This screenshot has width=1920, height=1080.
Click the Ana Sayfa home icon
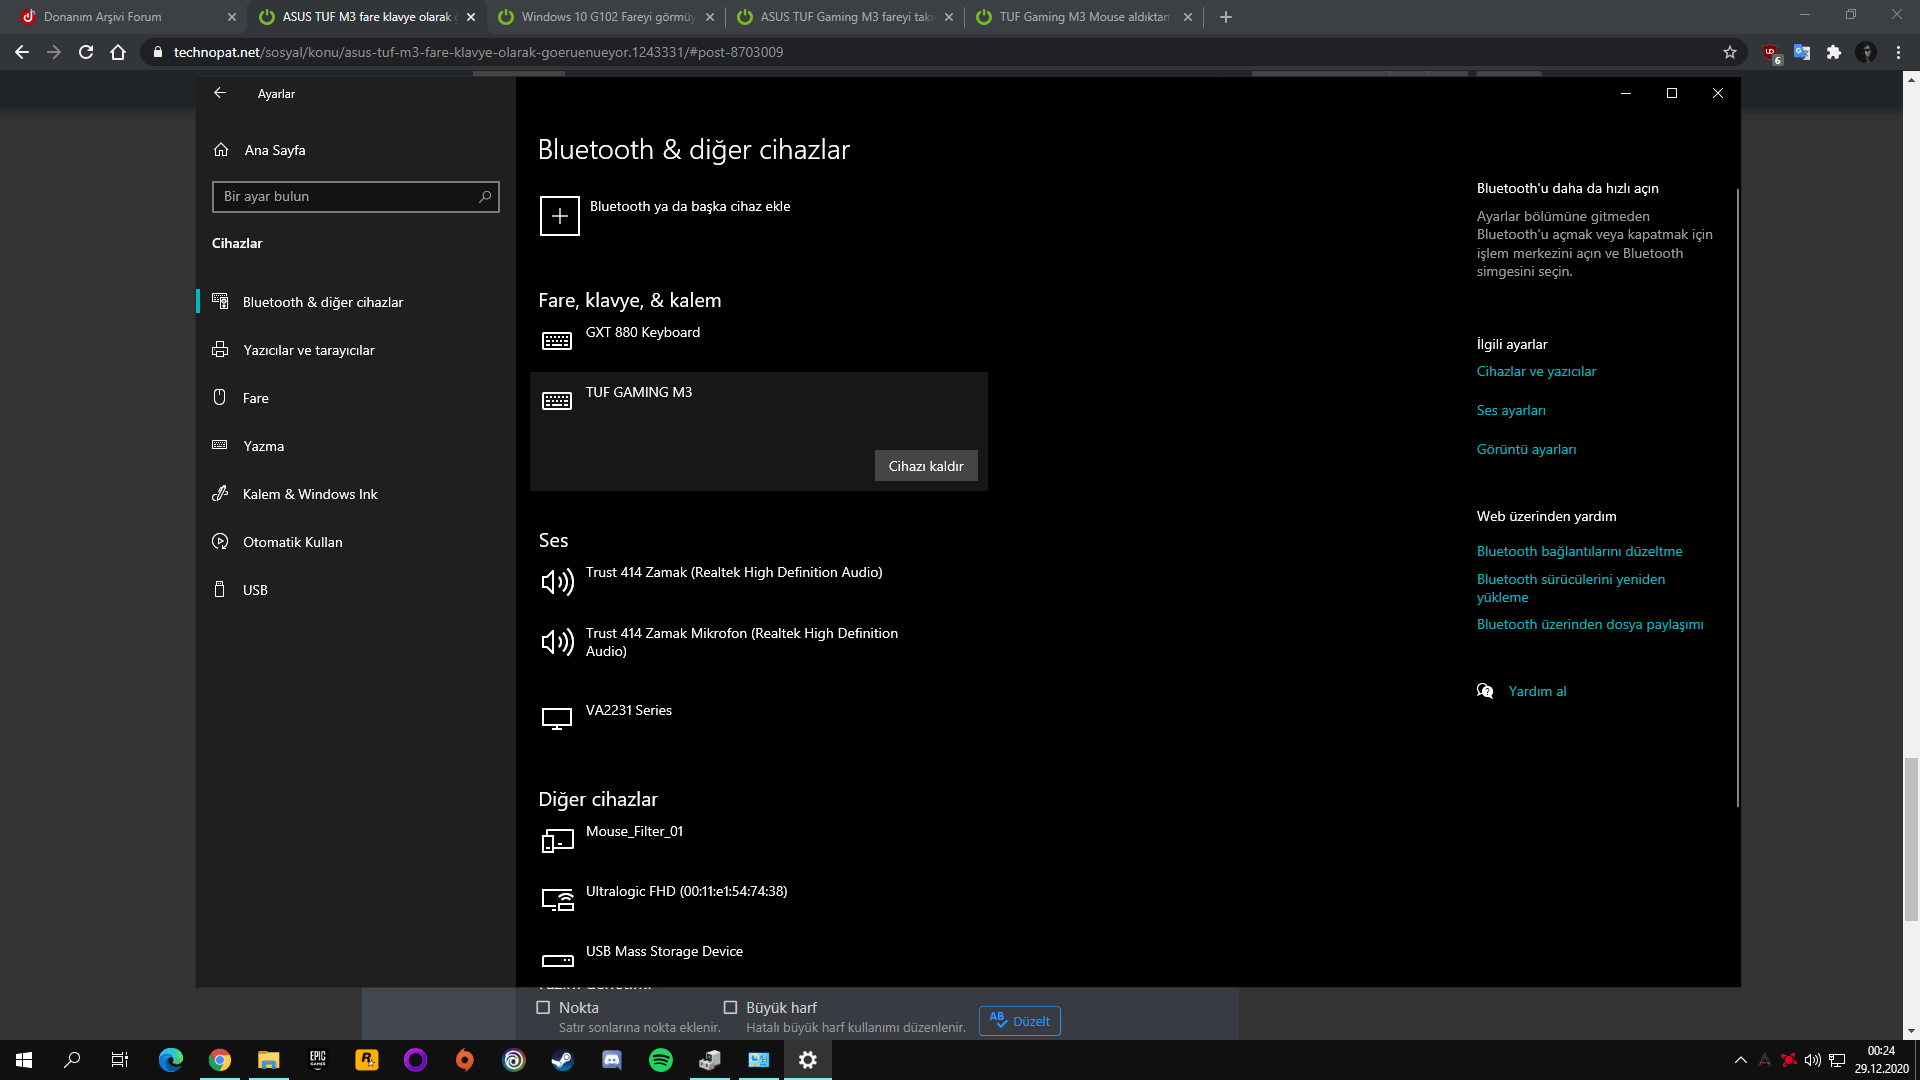click(221, 150)
